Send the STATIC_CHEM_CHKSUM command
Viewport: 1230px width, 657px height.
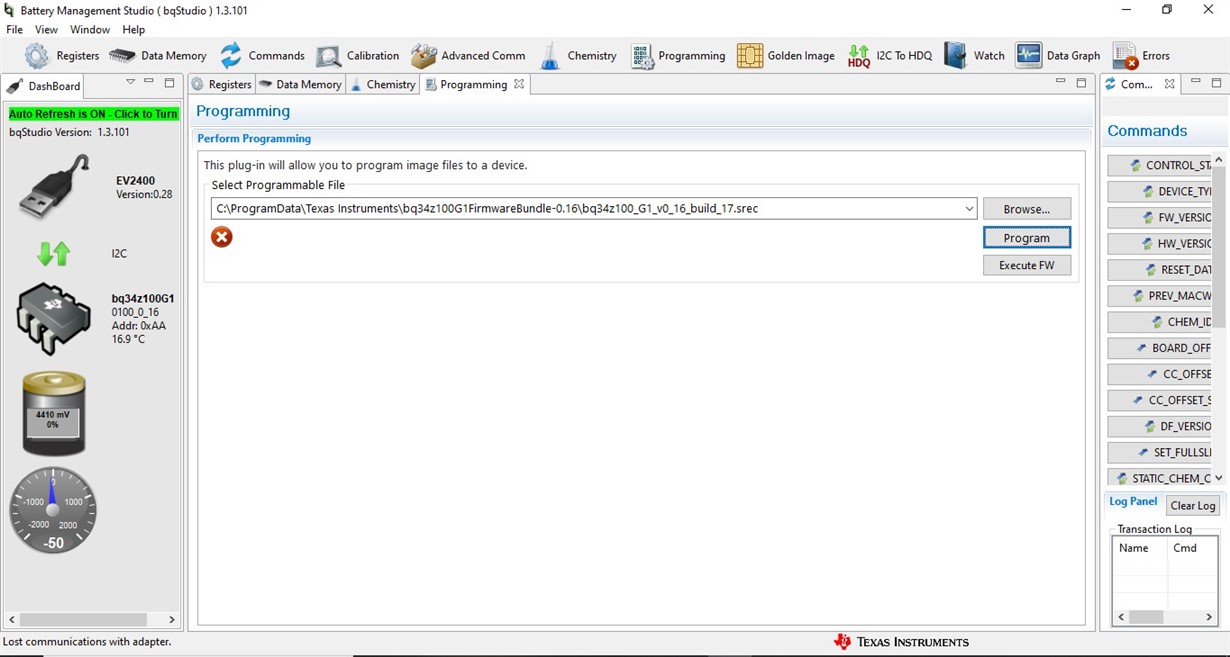(x=1159, y=478)
